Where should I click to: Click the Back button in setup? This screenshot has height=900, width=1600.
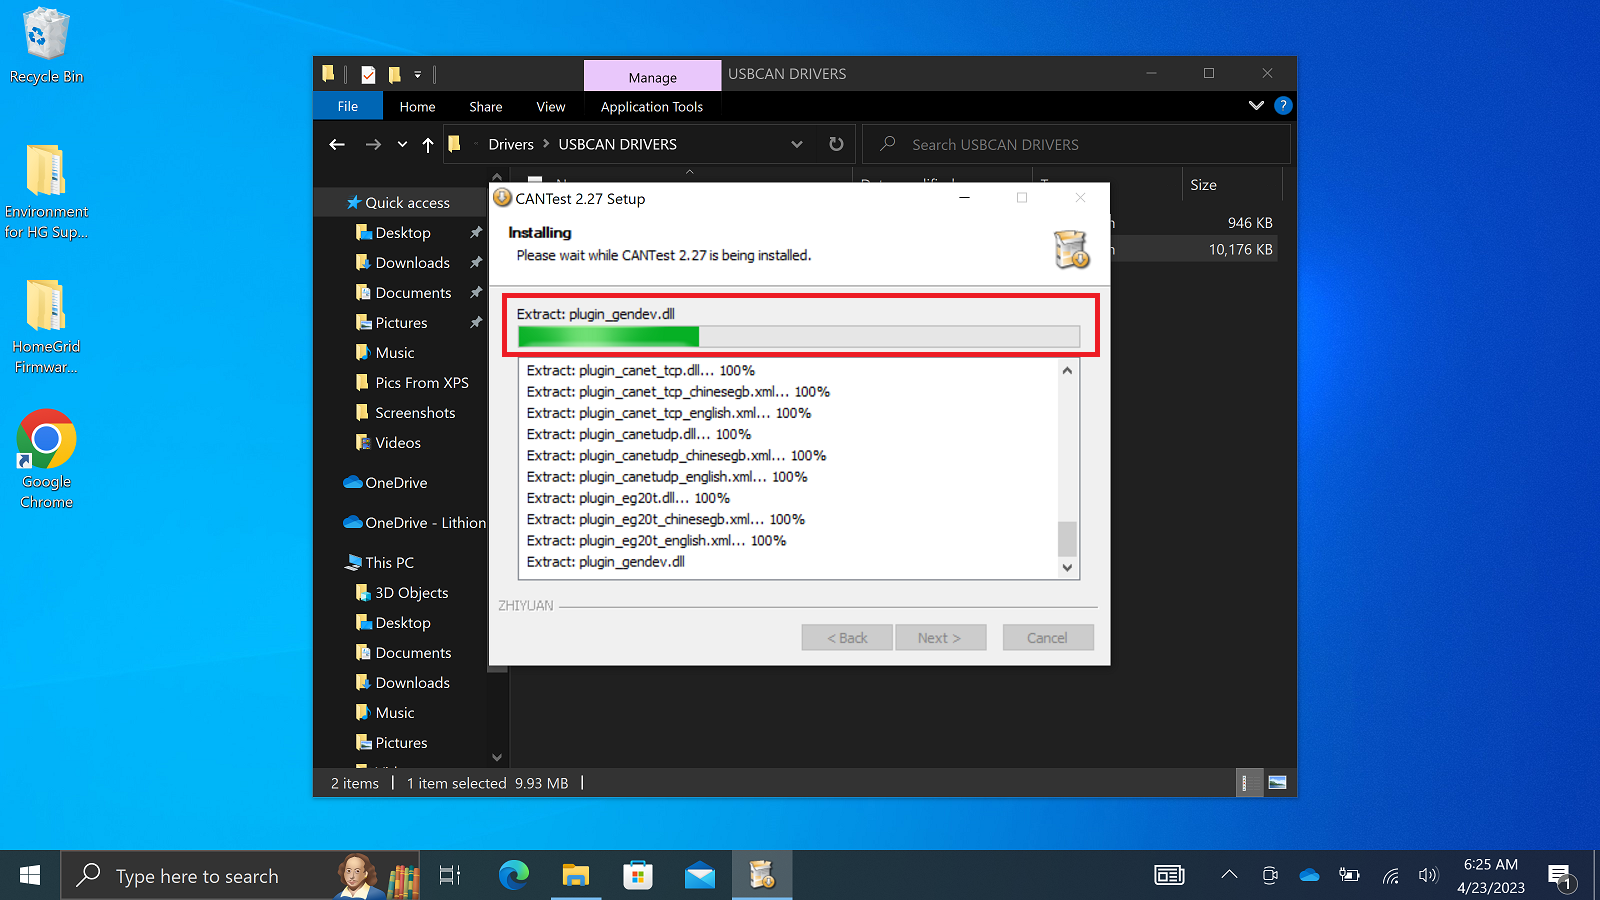tap(847, 638)
